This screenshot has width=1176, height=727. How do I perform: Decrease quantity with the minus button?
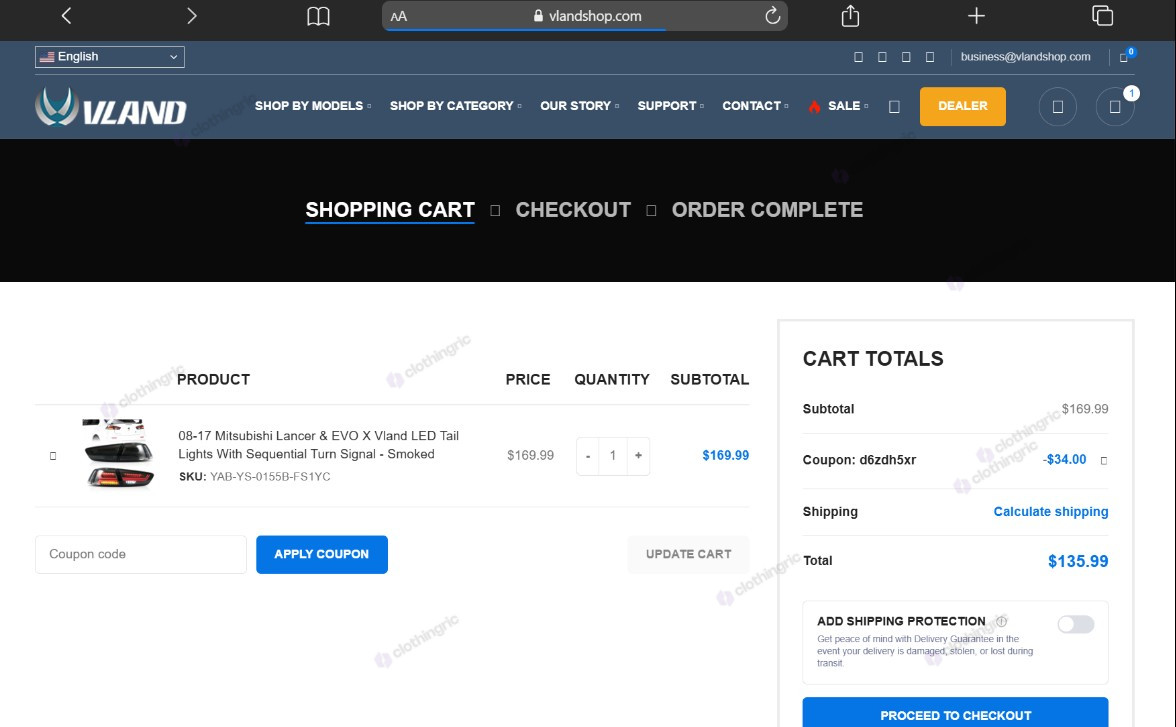point(588,455)
